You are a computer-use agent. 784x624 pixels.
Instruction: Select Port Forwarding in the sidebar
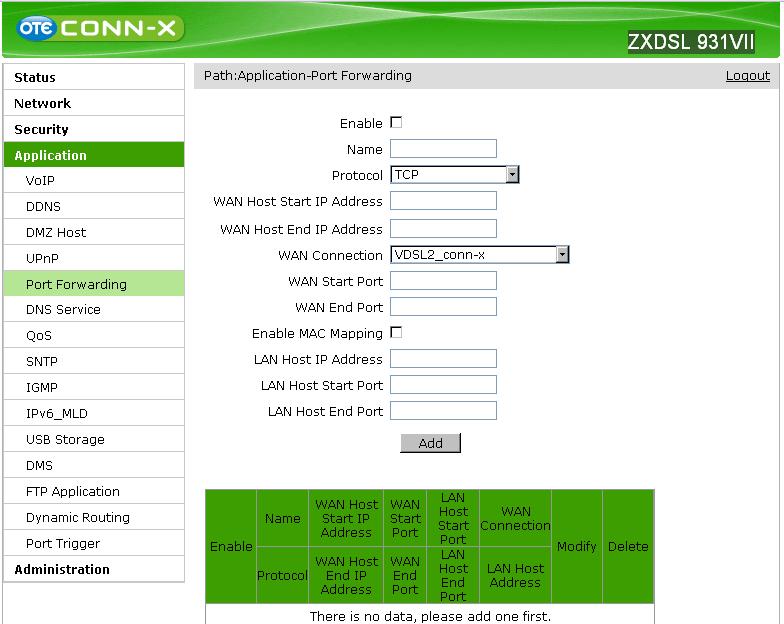coord(94,284)
